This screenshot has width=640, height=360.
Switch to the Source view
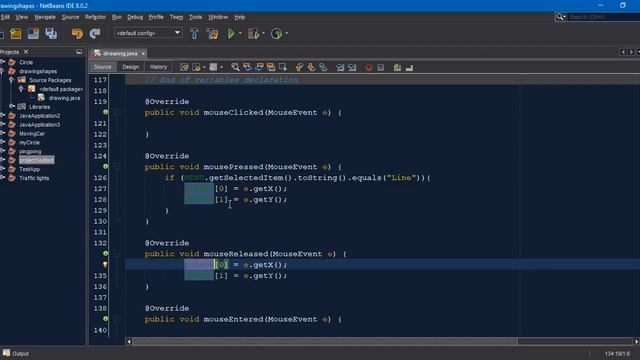tap(102, 67)
